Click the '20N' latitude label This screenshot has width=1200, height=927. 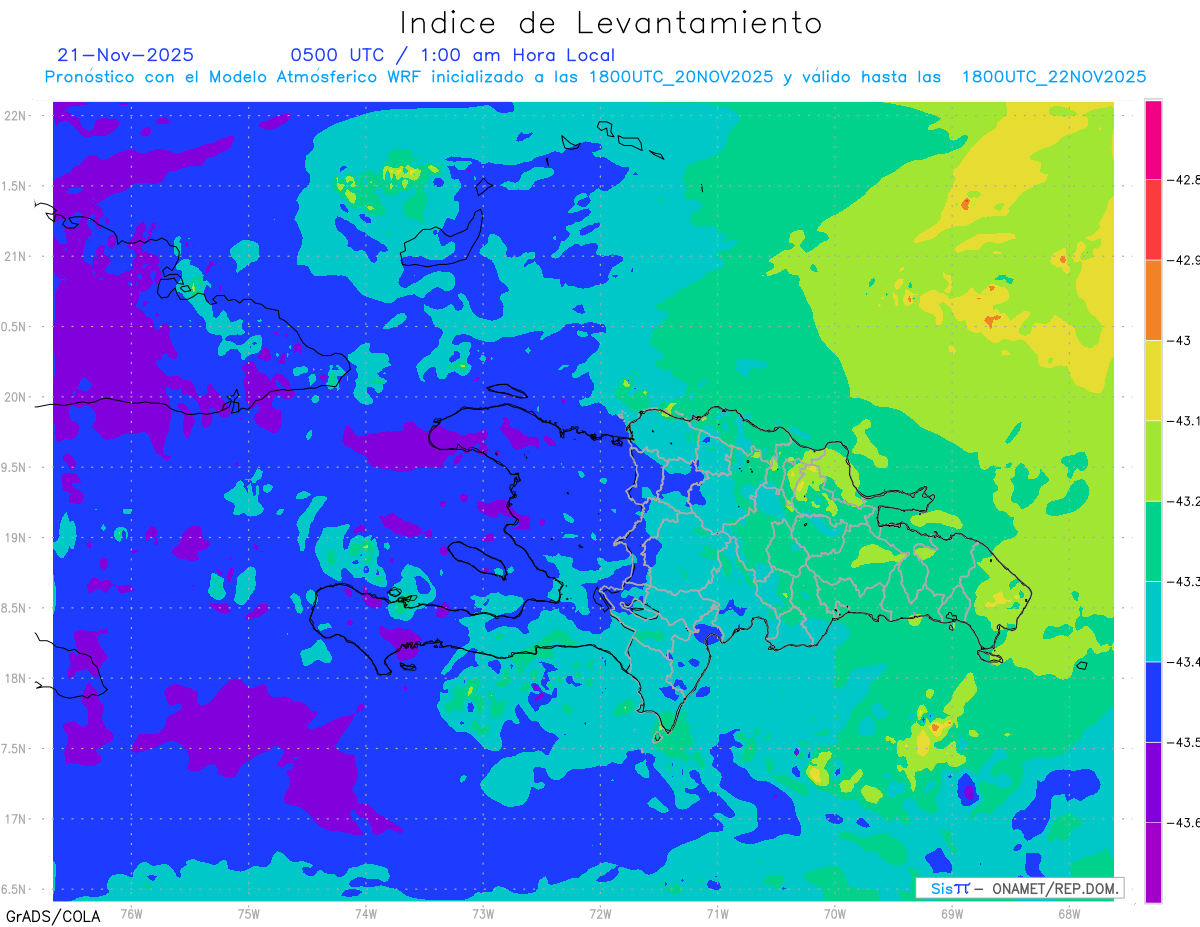click(17, 397)
